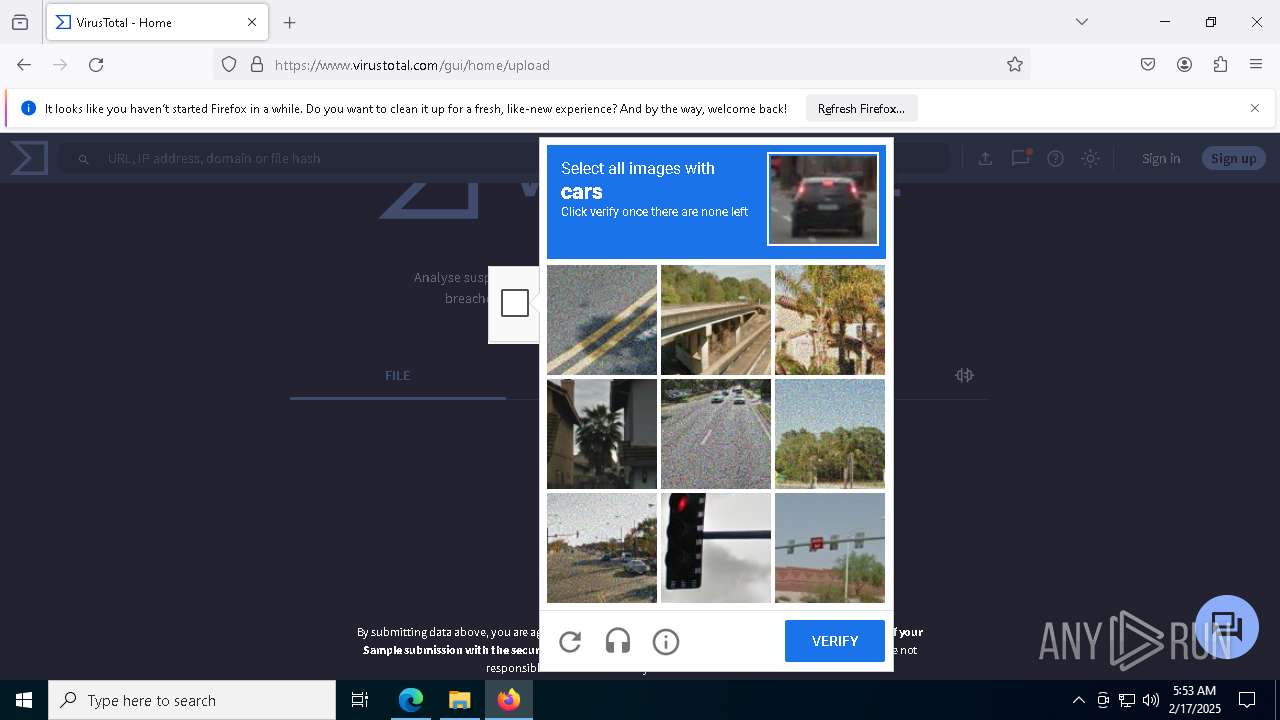
Task: Click the Sign up button
Action: (x=1233, y=158)
